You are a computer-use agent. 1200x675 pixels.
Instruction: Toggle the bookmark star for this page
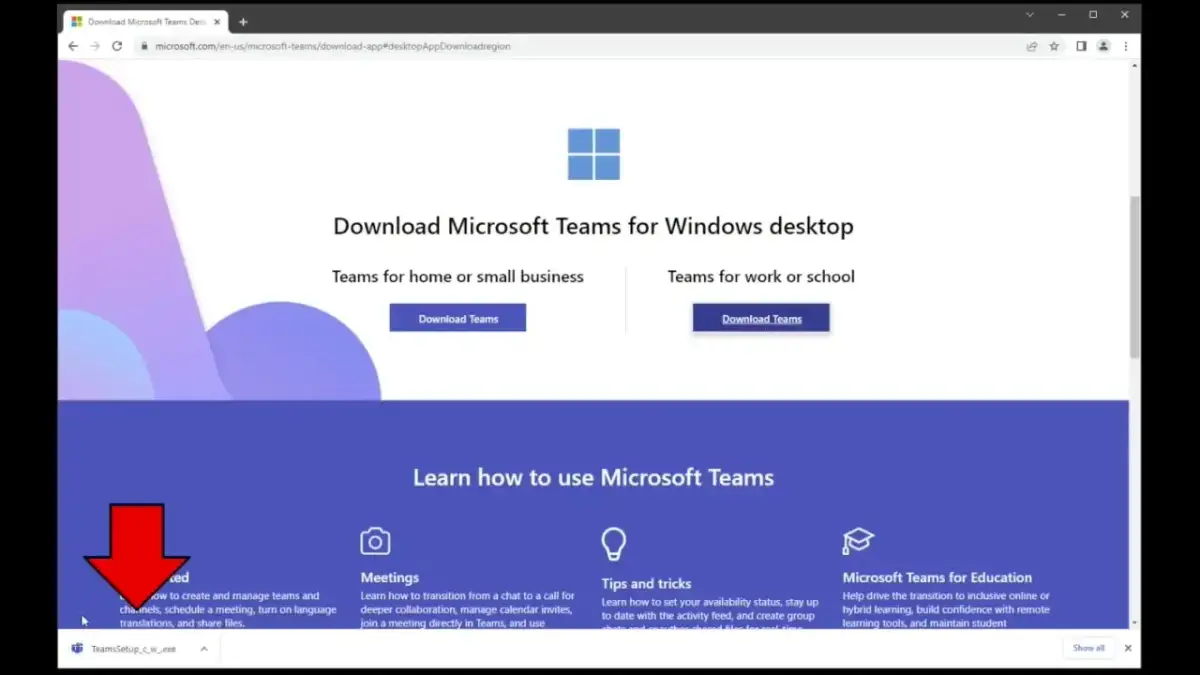click(1055, 46)
